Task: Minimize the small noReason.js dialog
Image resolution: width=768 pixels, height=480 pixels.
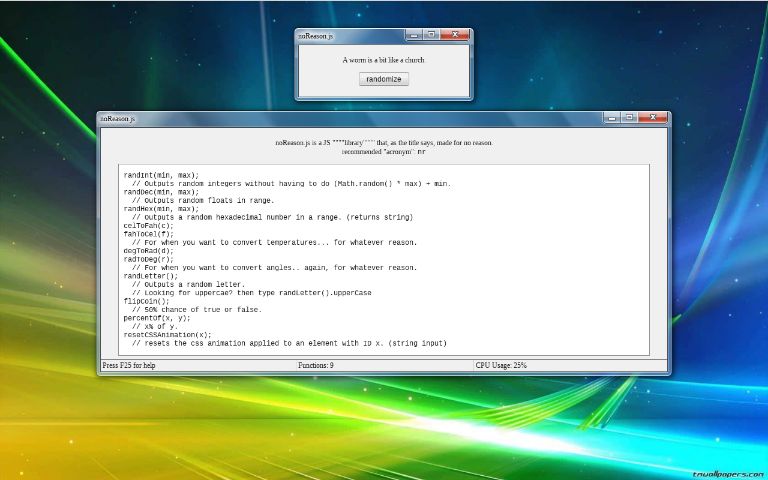Action: point(414,35)
